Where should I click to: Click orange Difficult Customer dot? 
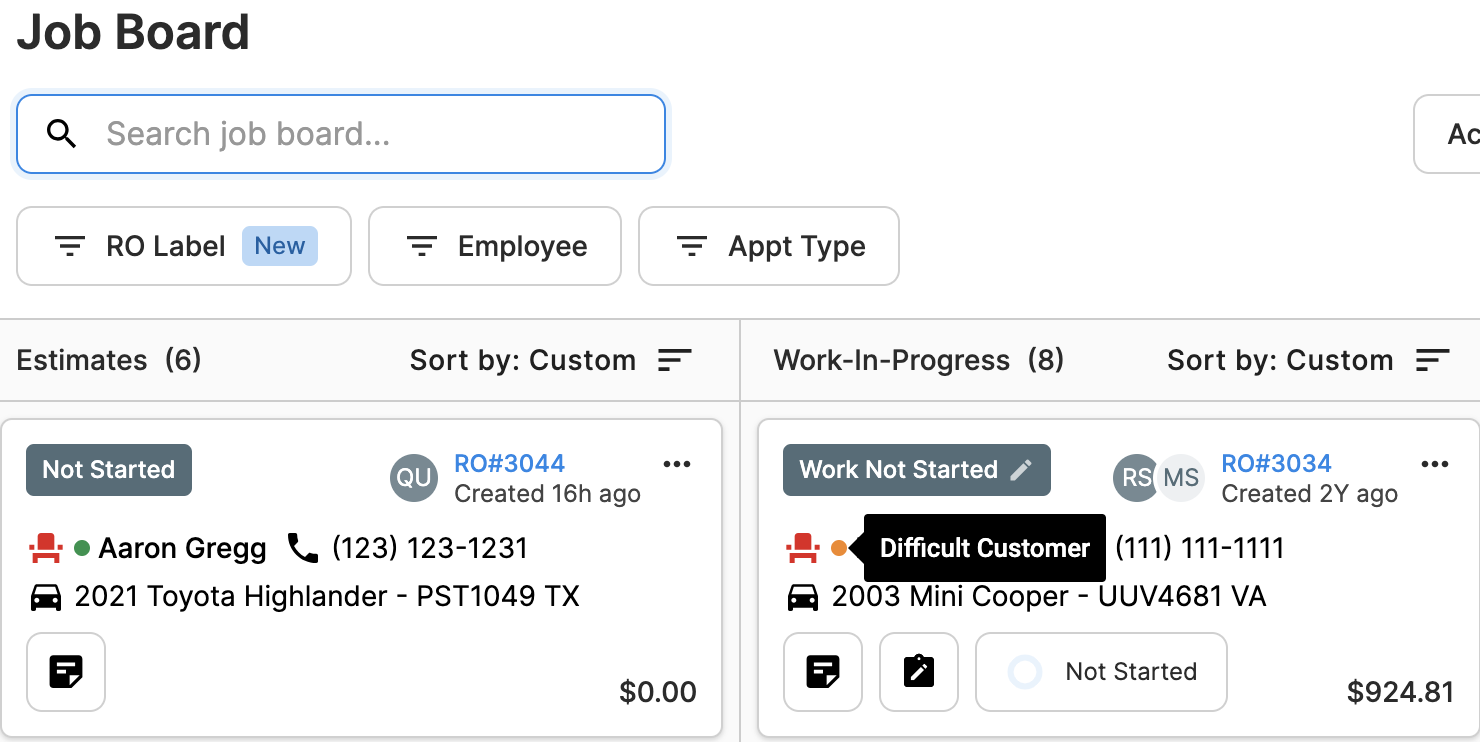click(x=839, y=548)
